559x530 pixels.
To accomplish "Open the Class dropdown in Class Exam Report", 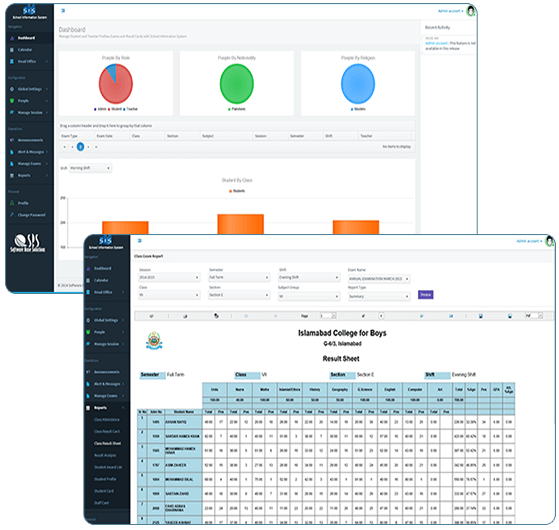I will point(169,295).
